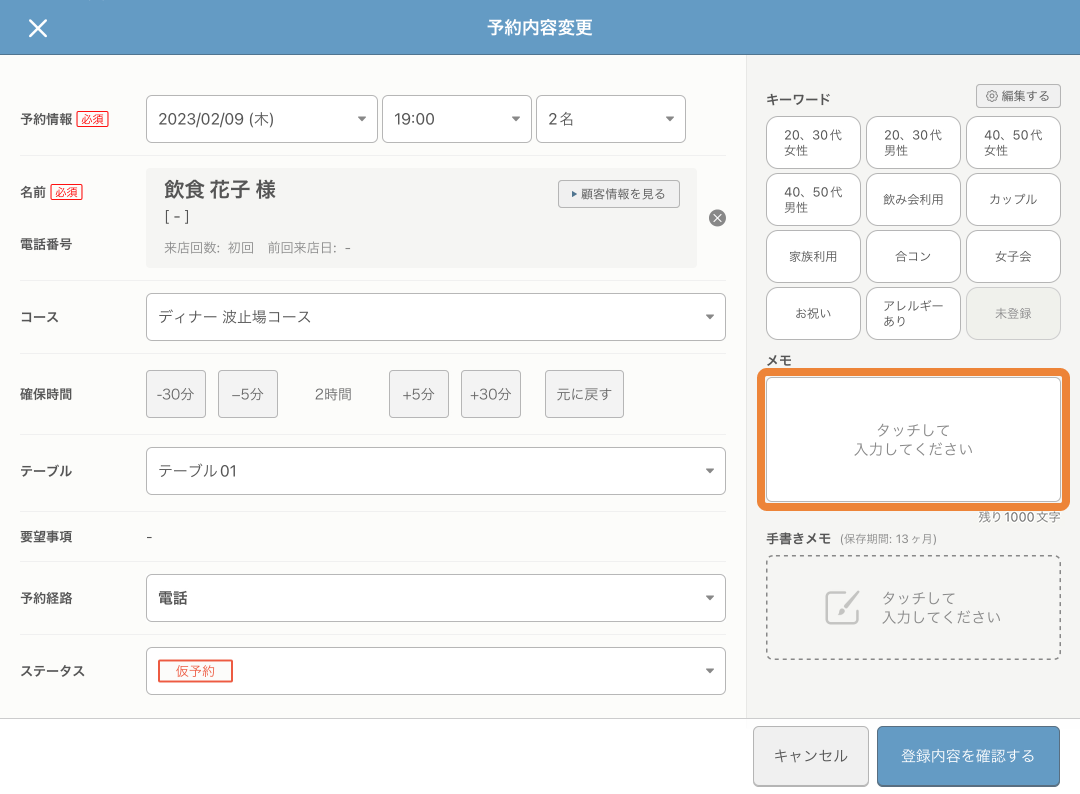Open the テーブル 01 table dropdown
The width and height of the screenshot is (1080, 794).
[435, 471]
